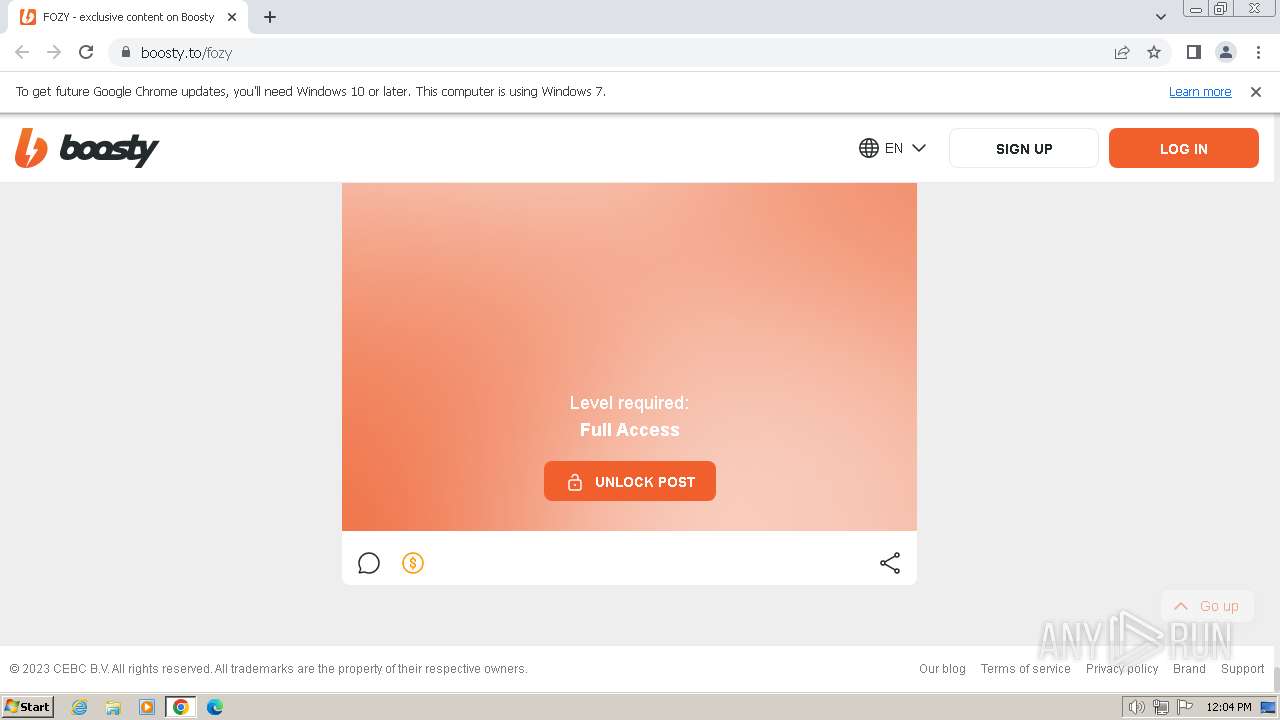Click the LOG IN button

click(x=1184, y=148)
